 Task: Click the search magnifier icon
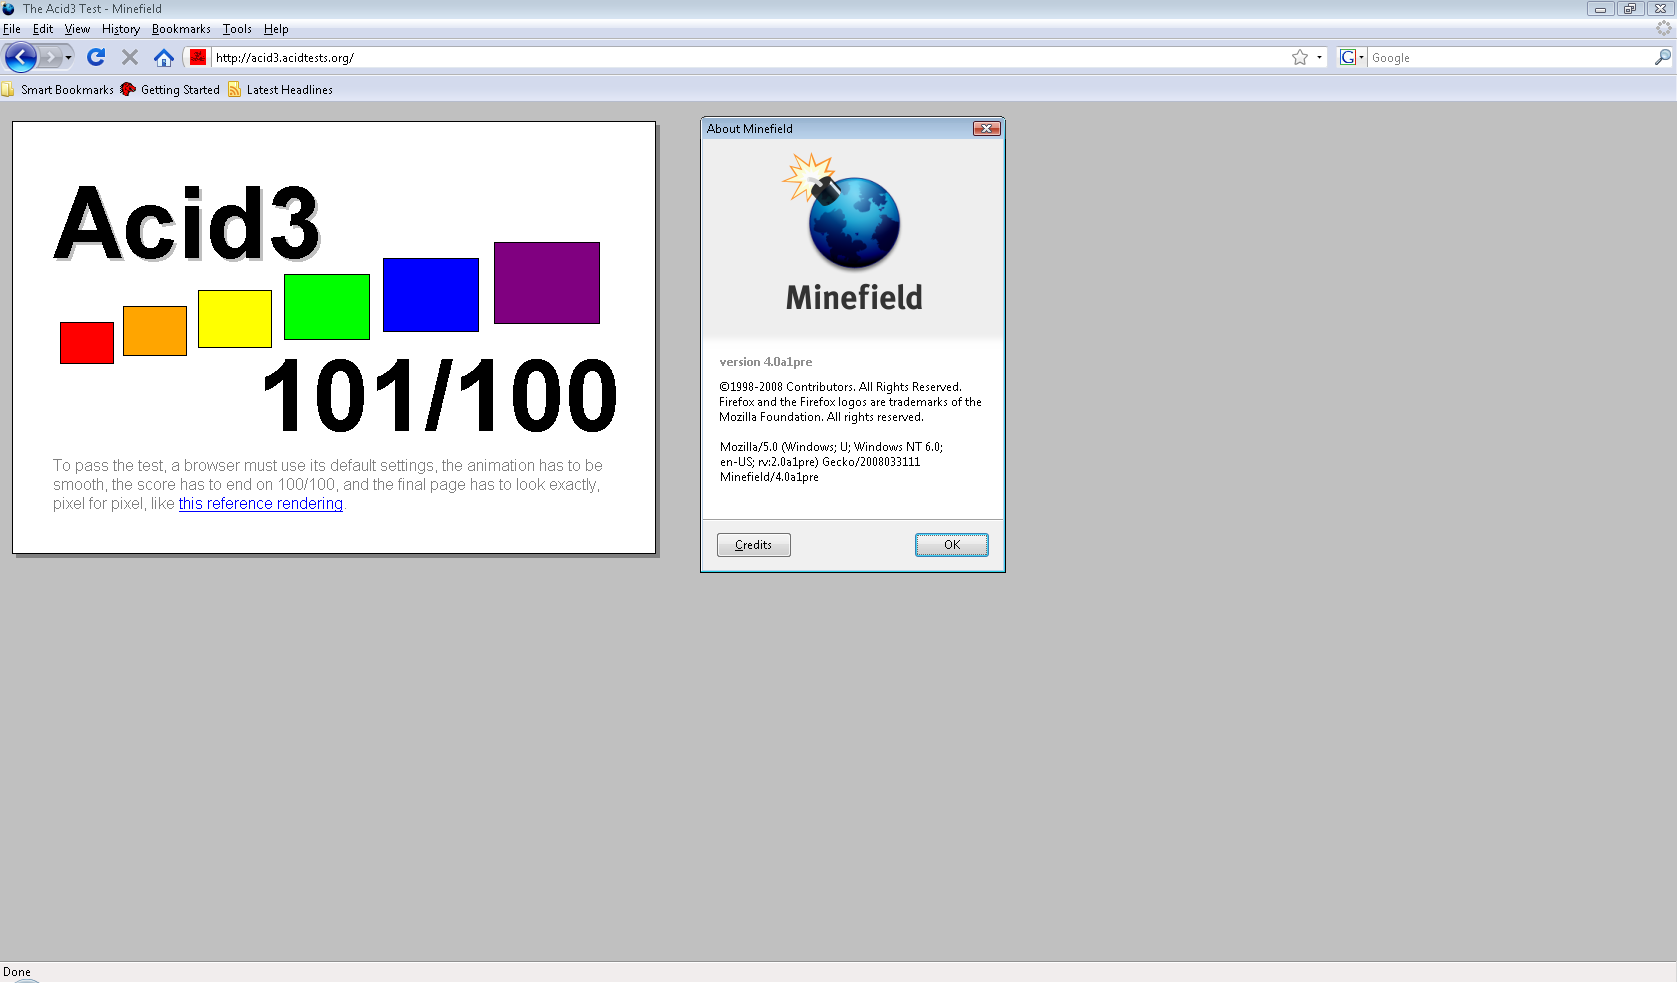[1662, 58]
